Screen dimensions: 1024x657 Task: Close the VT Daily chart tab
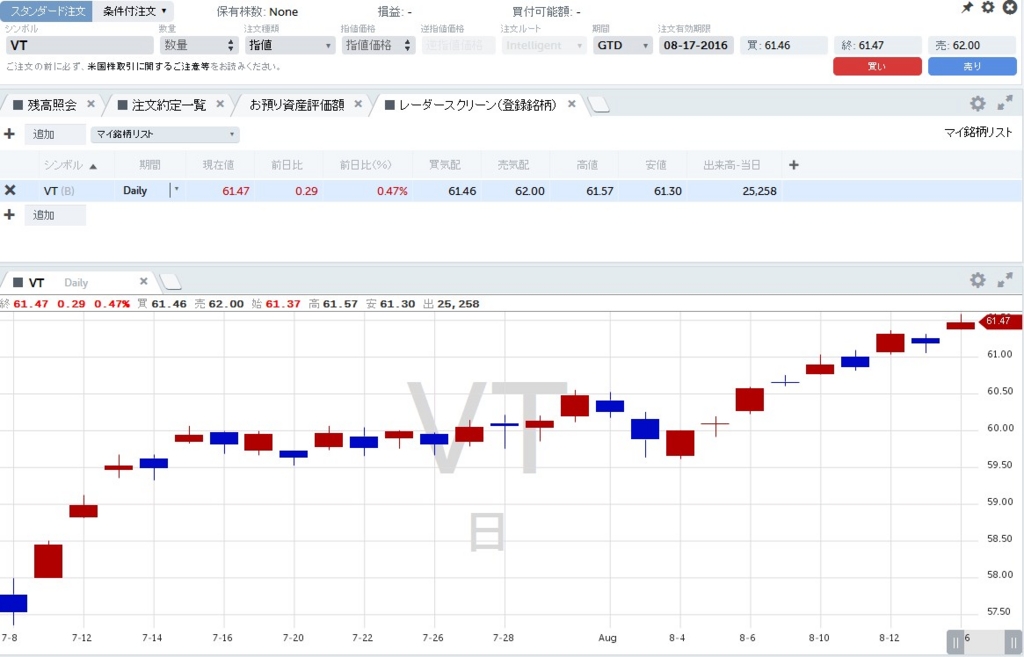(x=144, y=281)
